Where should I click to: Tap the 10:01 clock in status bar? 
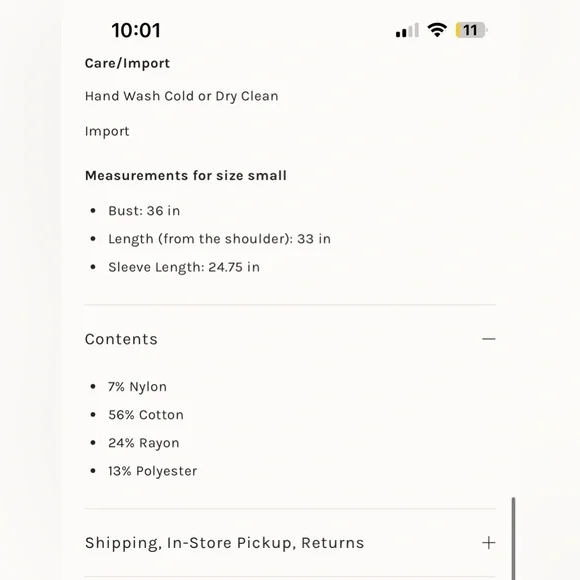(x=136, y=30)
